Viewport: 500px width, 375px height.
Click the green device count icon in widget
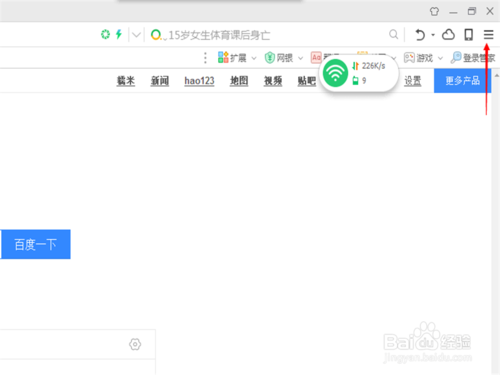tap(355, 80)
